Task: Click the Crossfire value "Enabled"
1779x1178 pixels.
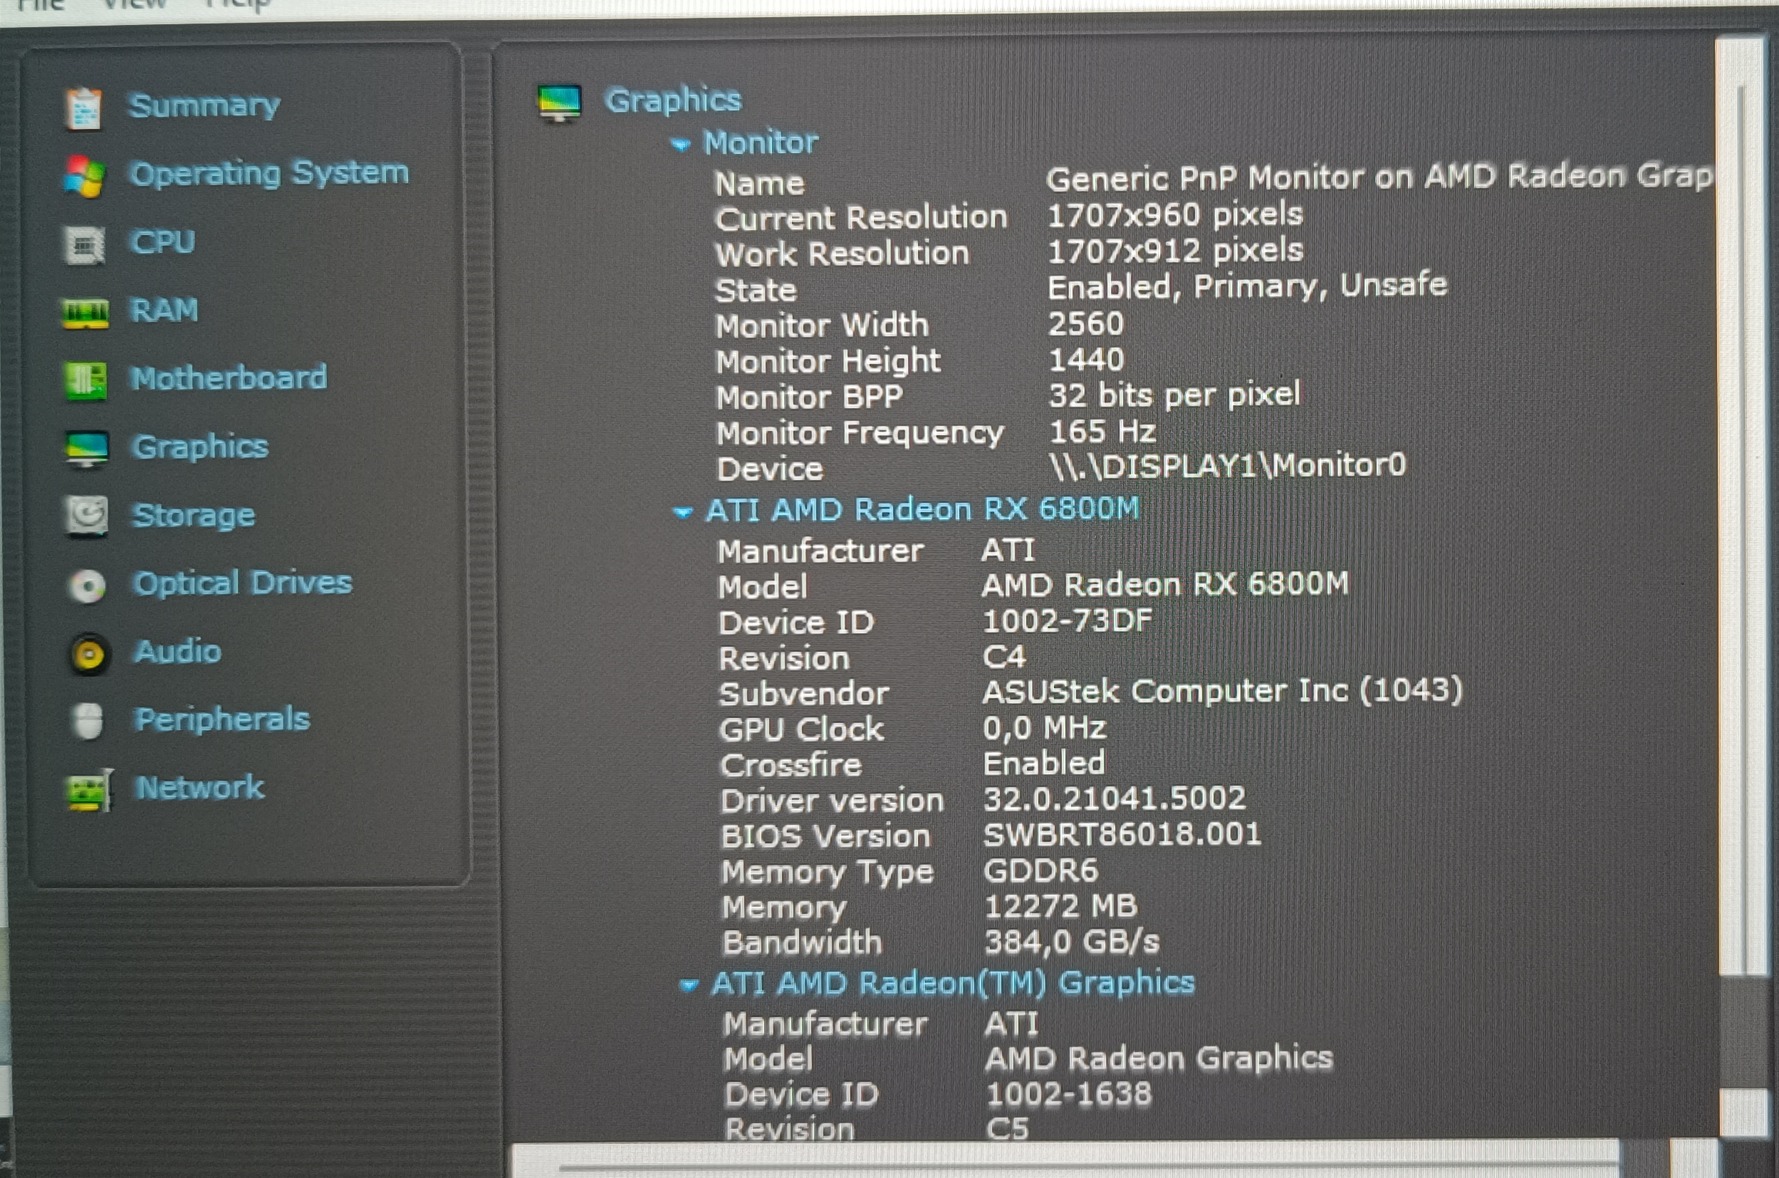Action: pos(1045,764)
